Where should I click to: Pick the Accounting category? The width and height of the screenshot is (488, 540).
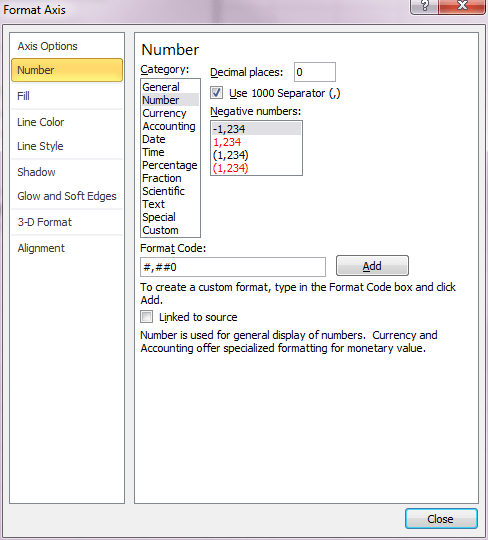[x=169, y=126]
